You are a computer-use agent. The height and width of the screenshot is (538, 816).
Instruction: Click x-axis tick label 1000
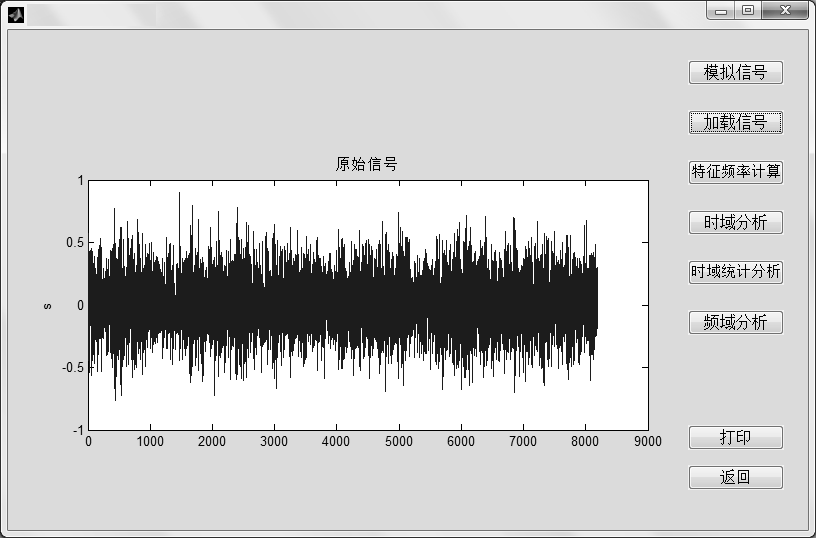[150, 442]
